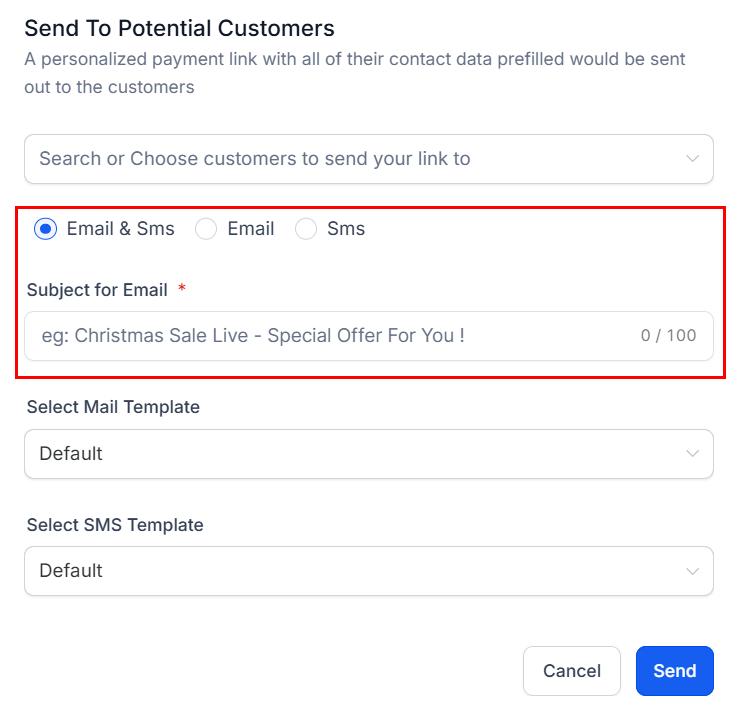Click the "Select Mail Template" label
Image resolution: width=739 pixels, height=707 pixels.
[113, 407]
